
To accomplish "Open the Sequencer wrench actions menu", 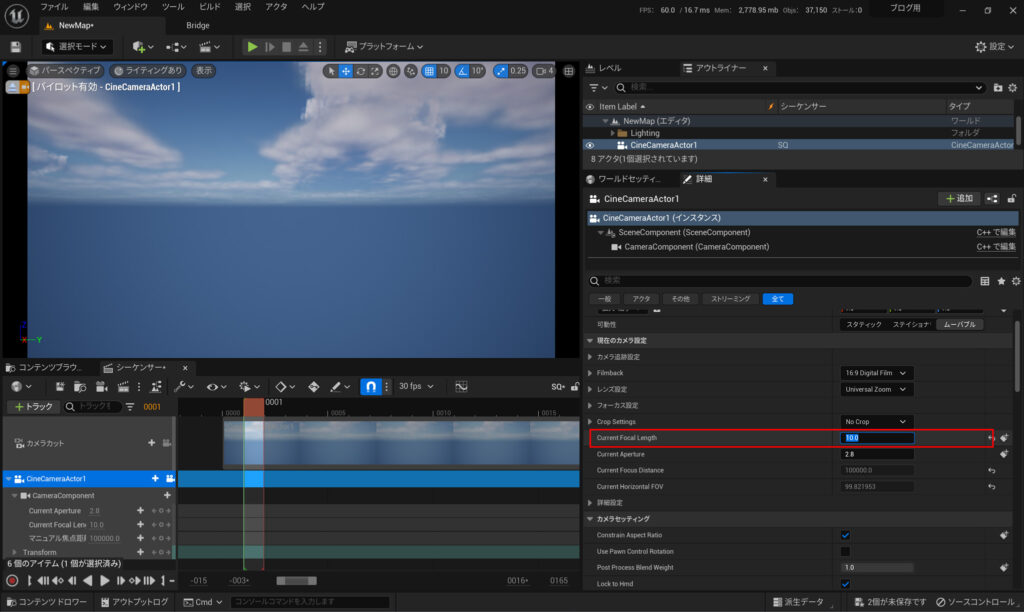I will pos(183,387).
